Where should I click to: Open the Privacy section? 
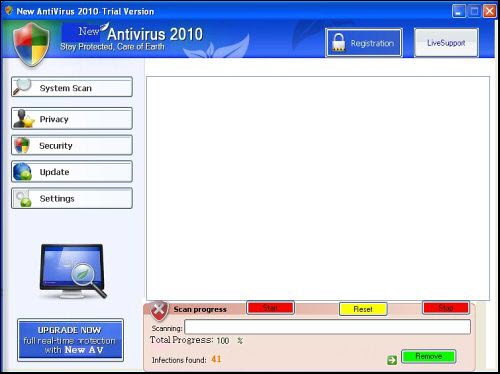click(72, 119)
